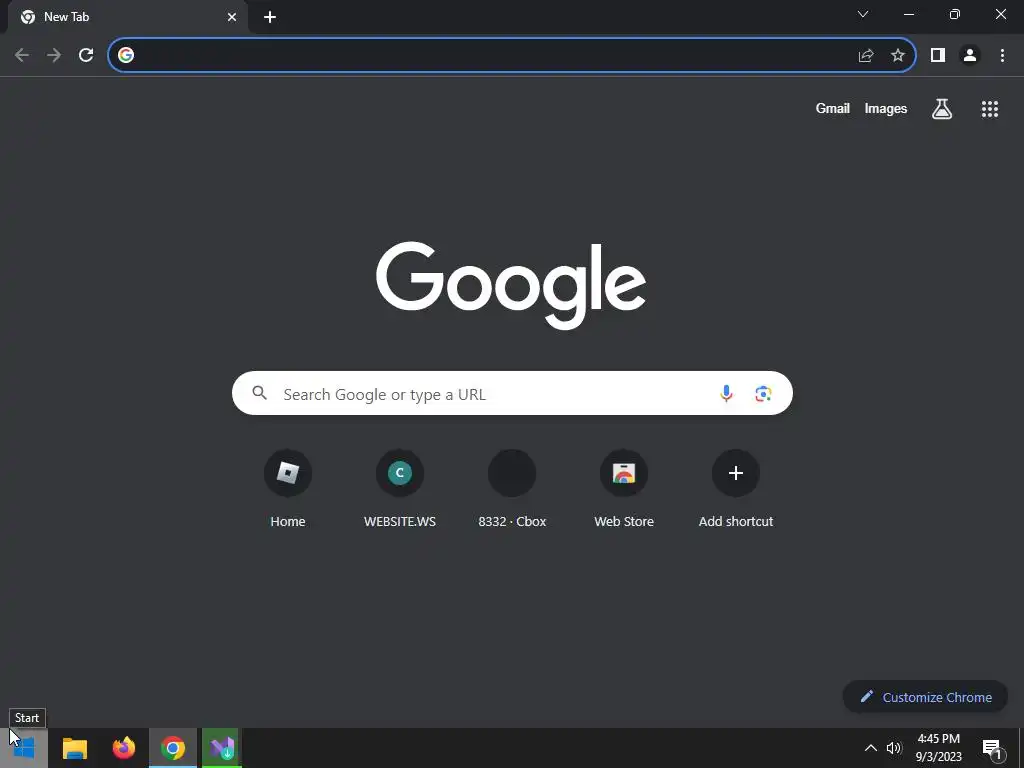
Task: Open the Web Store shortcut
Action: pyautogui.click(x=624, y=487)
